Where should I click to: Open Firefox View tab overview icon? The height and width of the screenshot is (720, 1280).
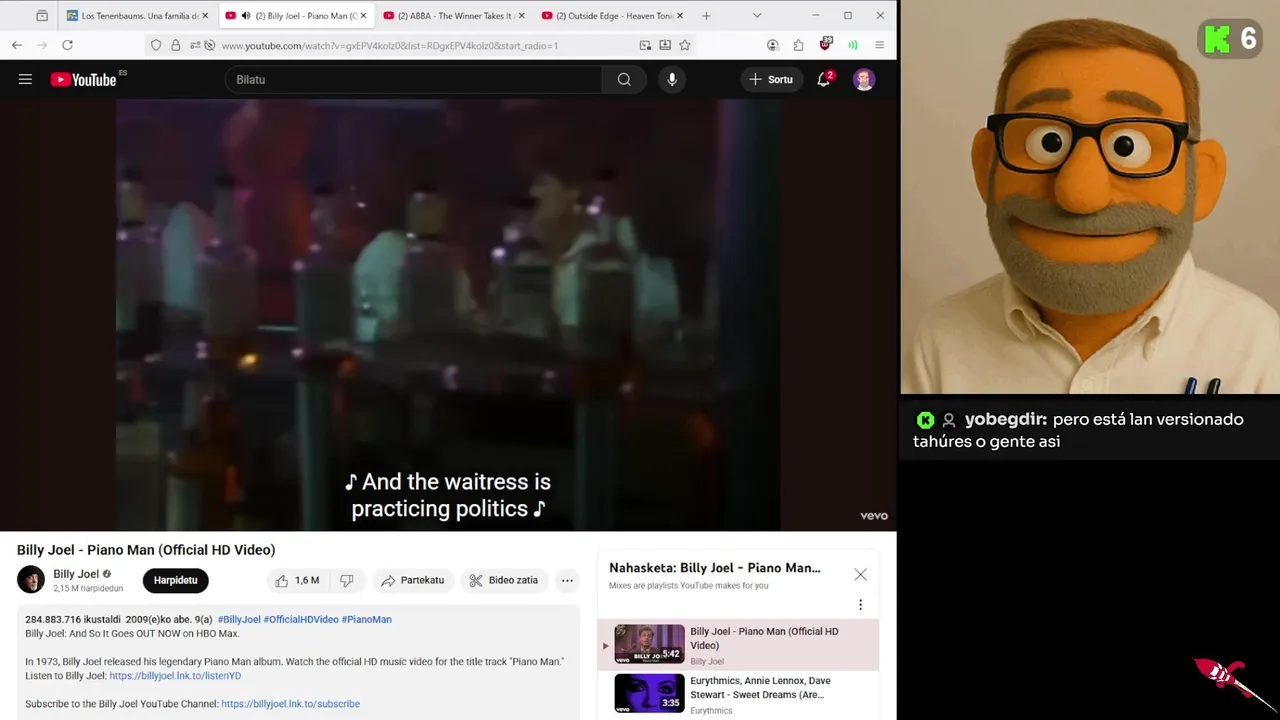(x=42, y=16)
